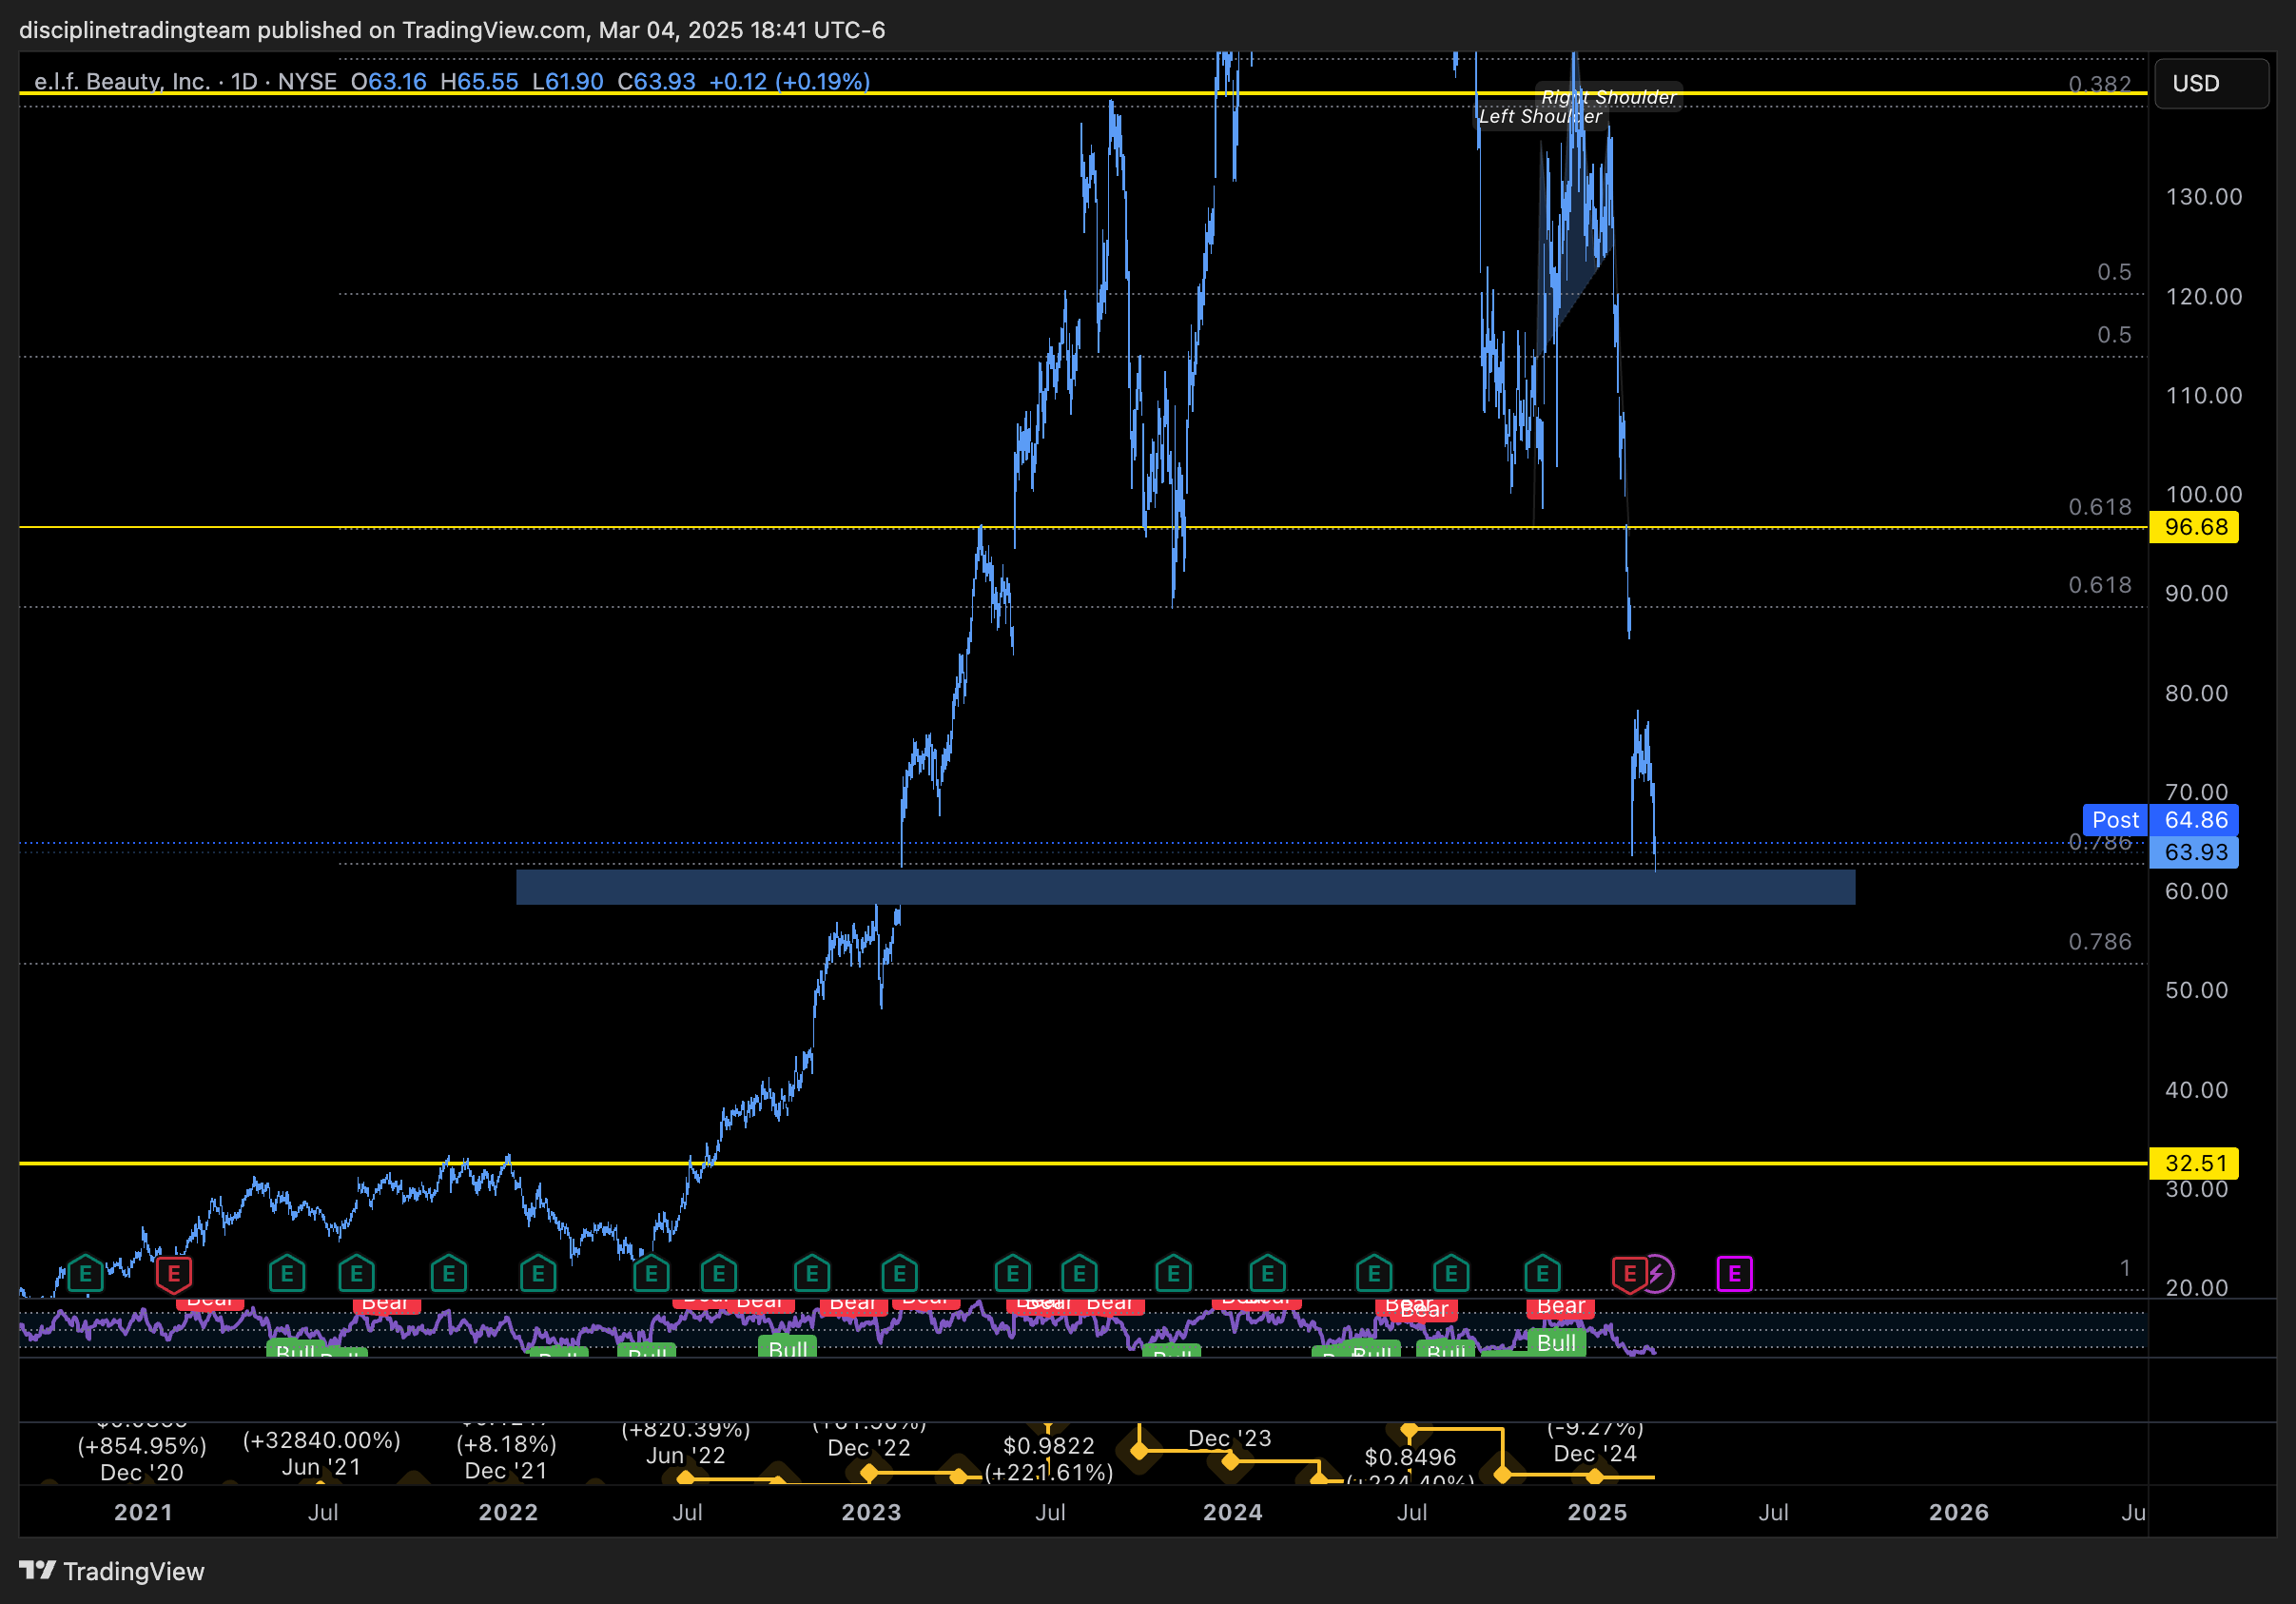This screenshot has height=1604, width=2296.
Task: Click the 40.00 price axis label
Action: pyautogui.click(x=2196, y=1090)
